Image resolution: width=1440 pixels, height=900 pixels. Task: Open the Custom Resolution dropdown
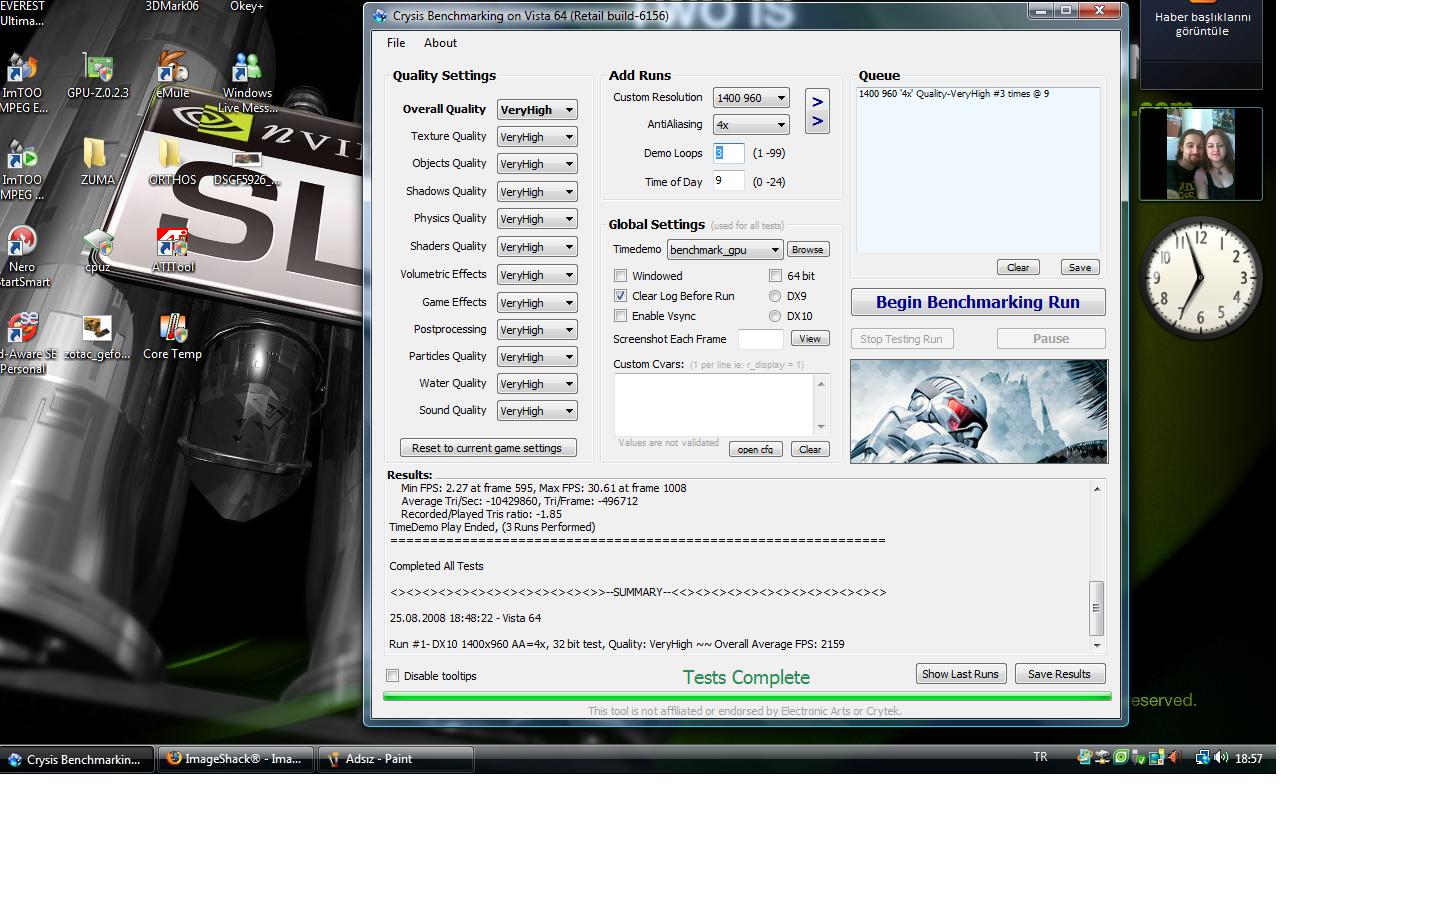pos(751,98)
